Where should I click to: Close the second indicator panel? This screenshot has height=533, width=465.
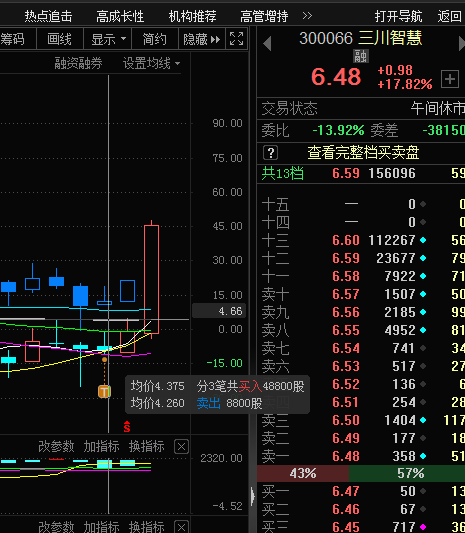(x=181, y=527)
